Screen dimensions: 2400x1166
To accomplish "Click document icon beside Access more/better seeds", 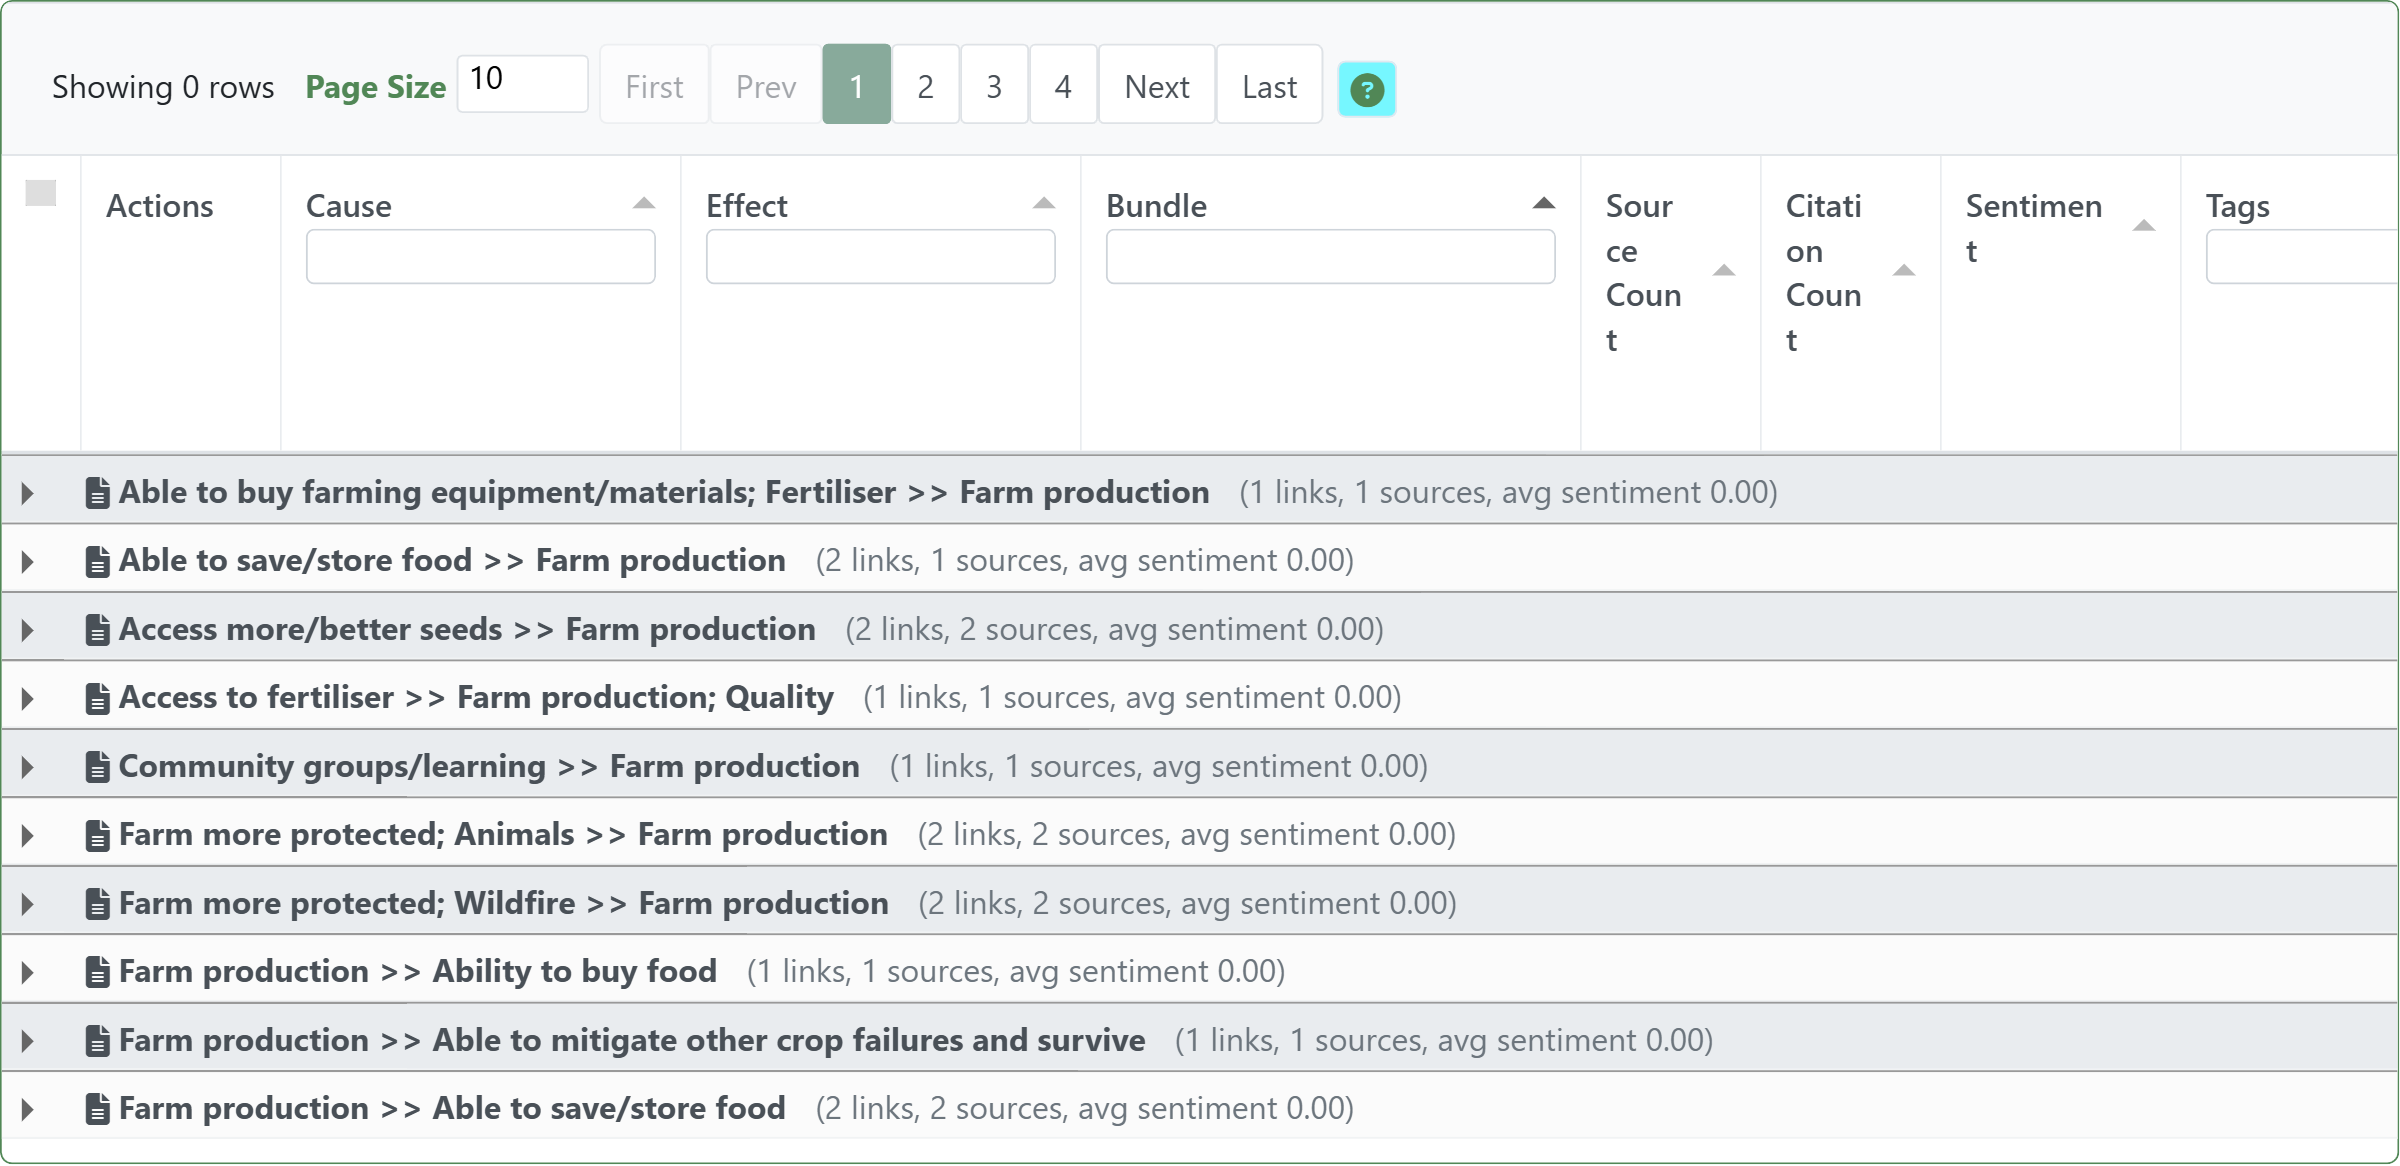I will click(x=97, y=630).
